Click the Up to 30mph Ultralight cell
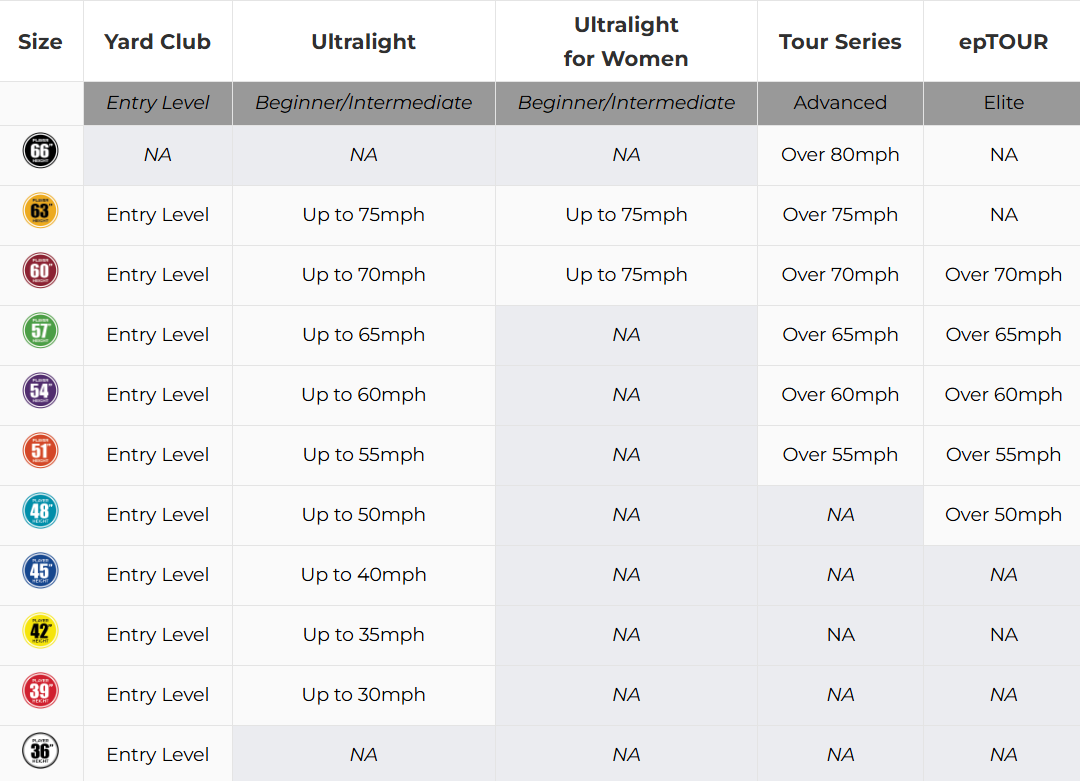Screen dimensions: 1080x781 pyautogui.click(x=364, y=695)
